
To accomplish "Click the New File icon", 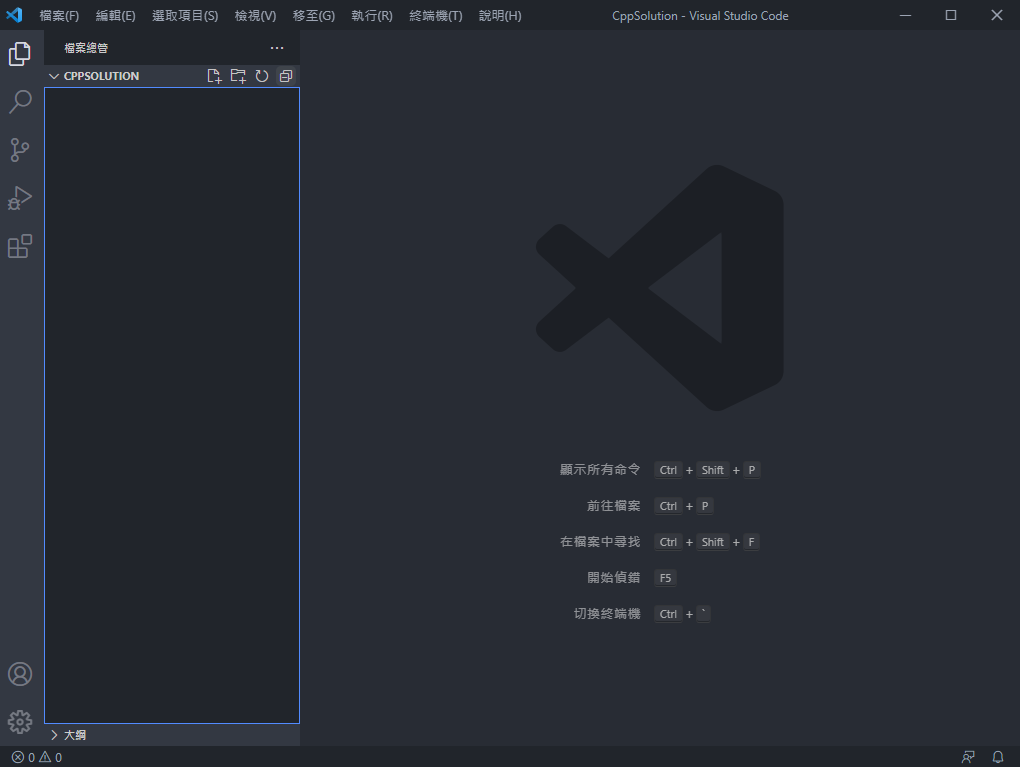I will click(214, 76).
